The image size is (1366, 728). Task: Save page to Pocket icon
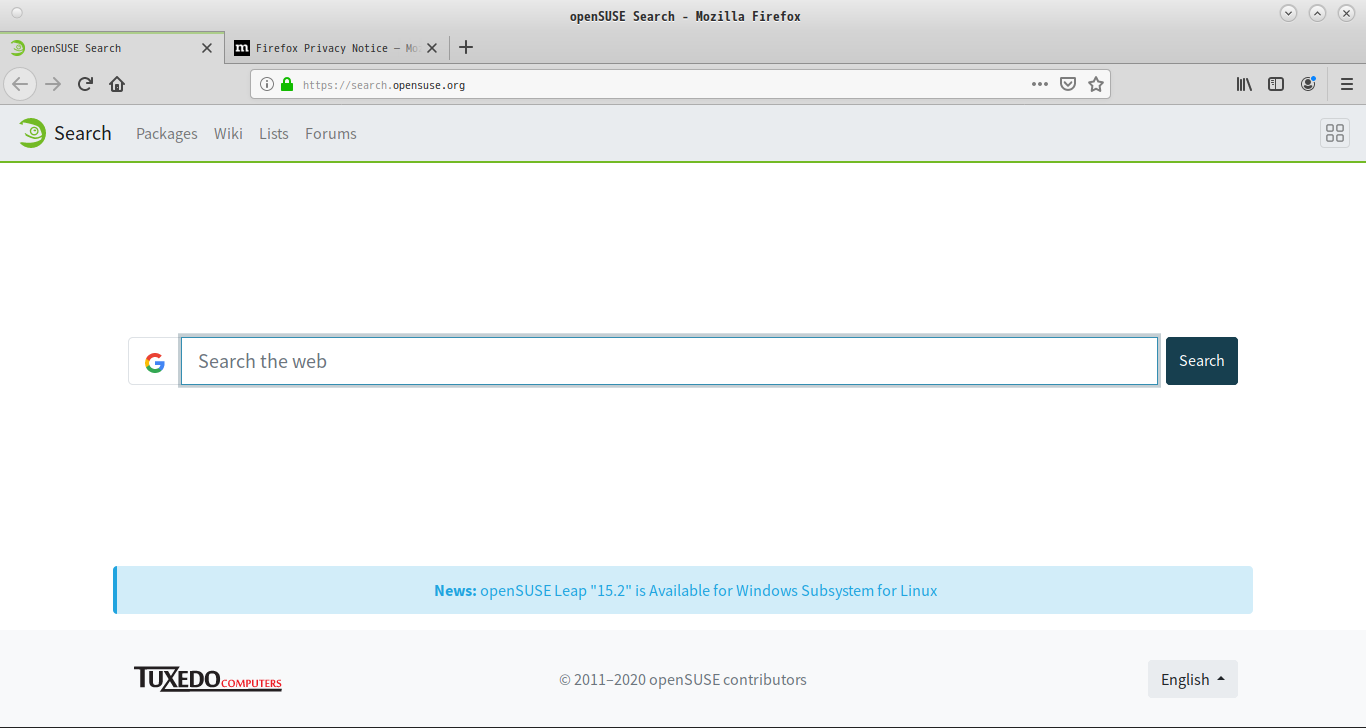(1068, 84)
